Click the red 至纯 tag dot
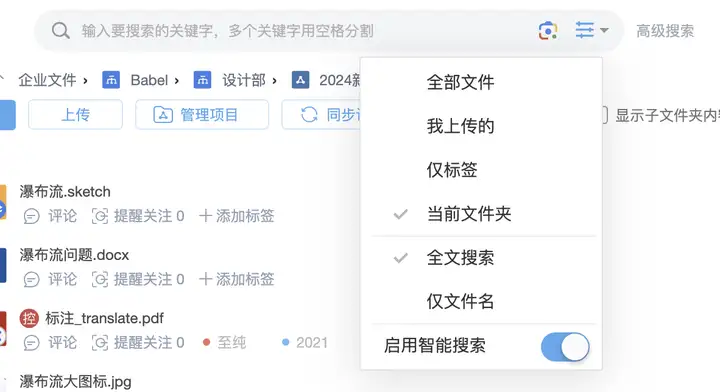The height and width of the screenshot is (392, 720). [x=207, y=342]
